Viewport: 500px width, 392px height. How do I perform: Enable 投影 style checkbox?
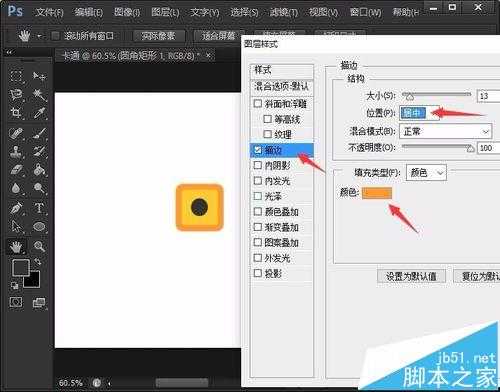[258, 273]
